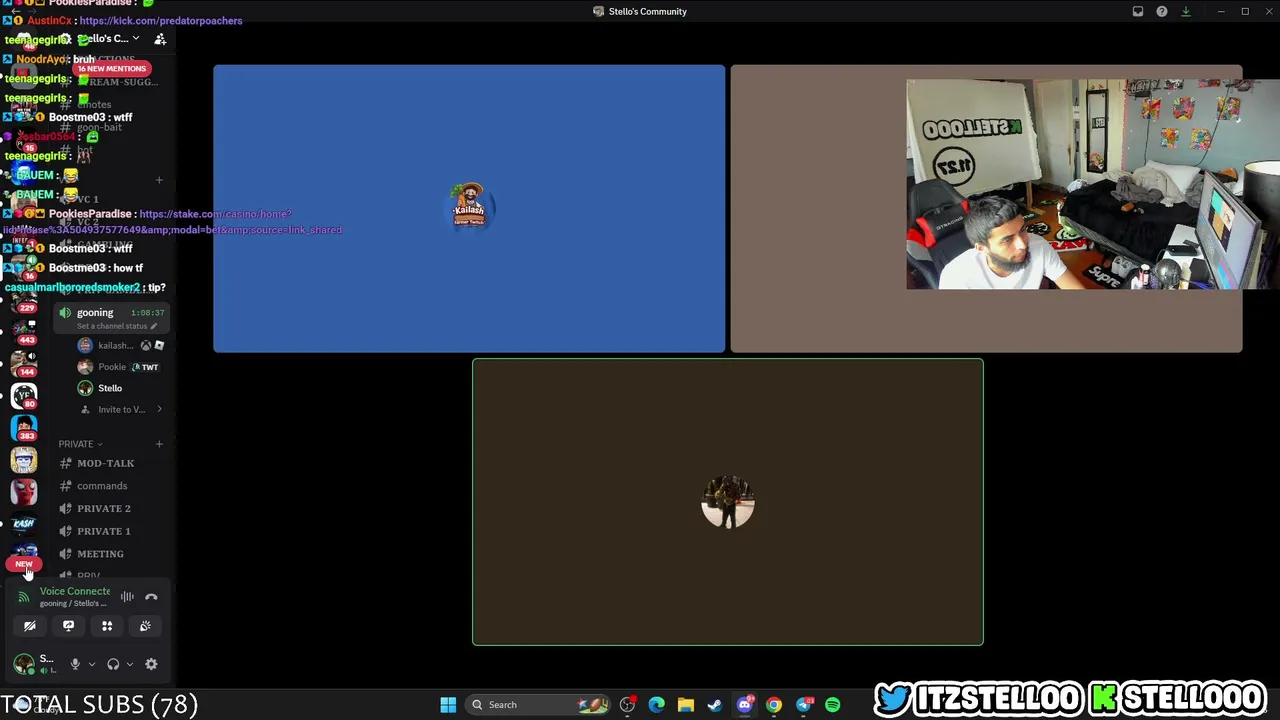Click the taskbar Search box
Image resolution: width=1280 pixels, height=720 pixels.
pyautogui.click(x=540, y=705)
